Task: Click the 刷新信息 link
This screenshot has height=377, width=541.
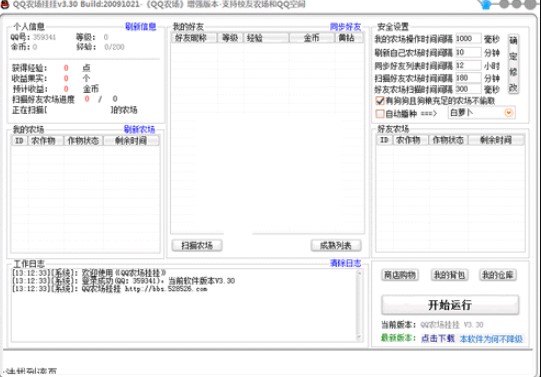Action: coord(141,27)
